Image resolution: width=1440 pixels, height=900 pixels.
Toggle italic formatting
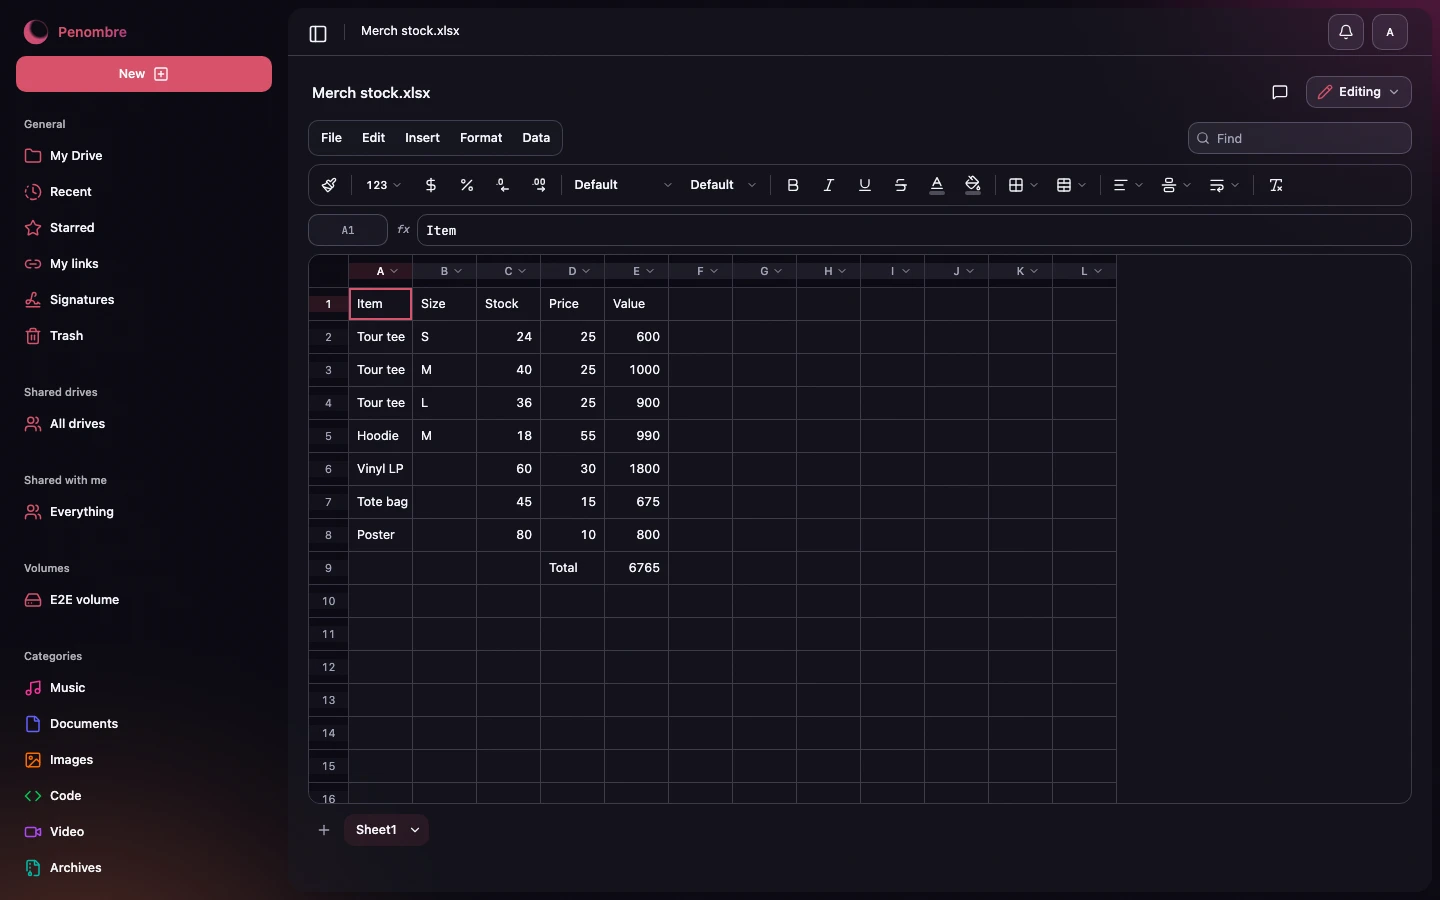[829, 185]
